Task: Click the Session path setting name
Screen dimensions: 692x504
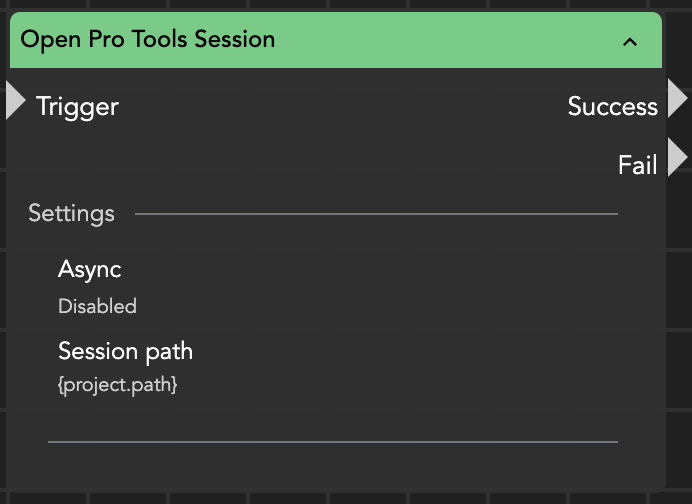Action: pos(125,351)
